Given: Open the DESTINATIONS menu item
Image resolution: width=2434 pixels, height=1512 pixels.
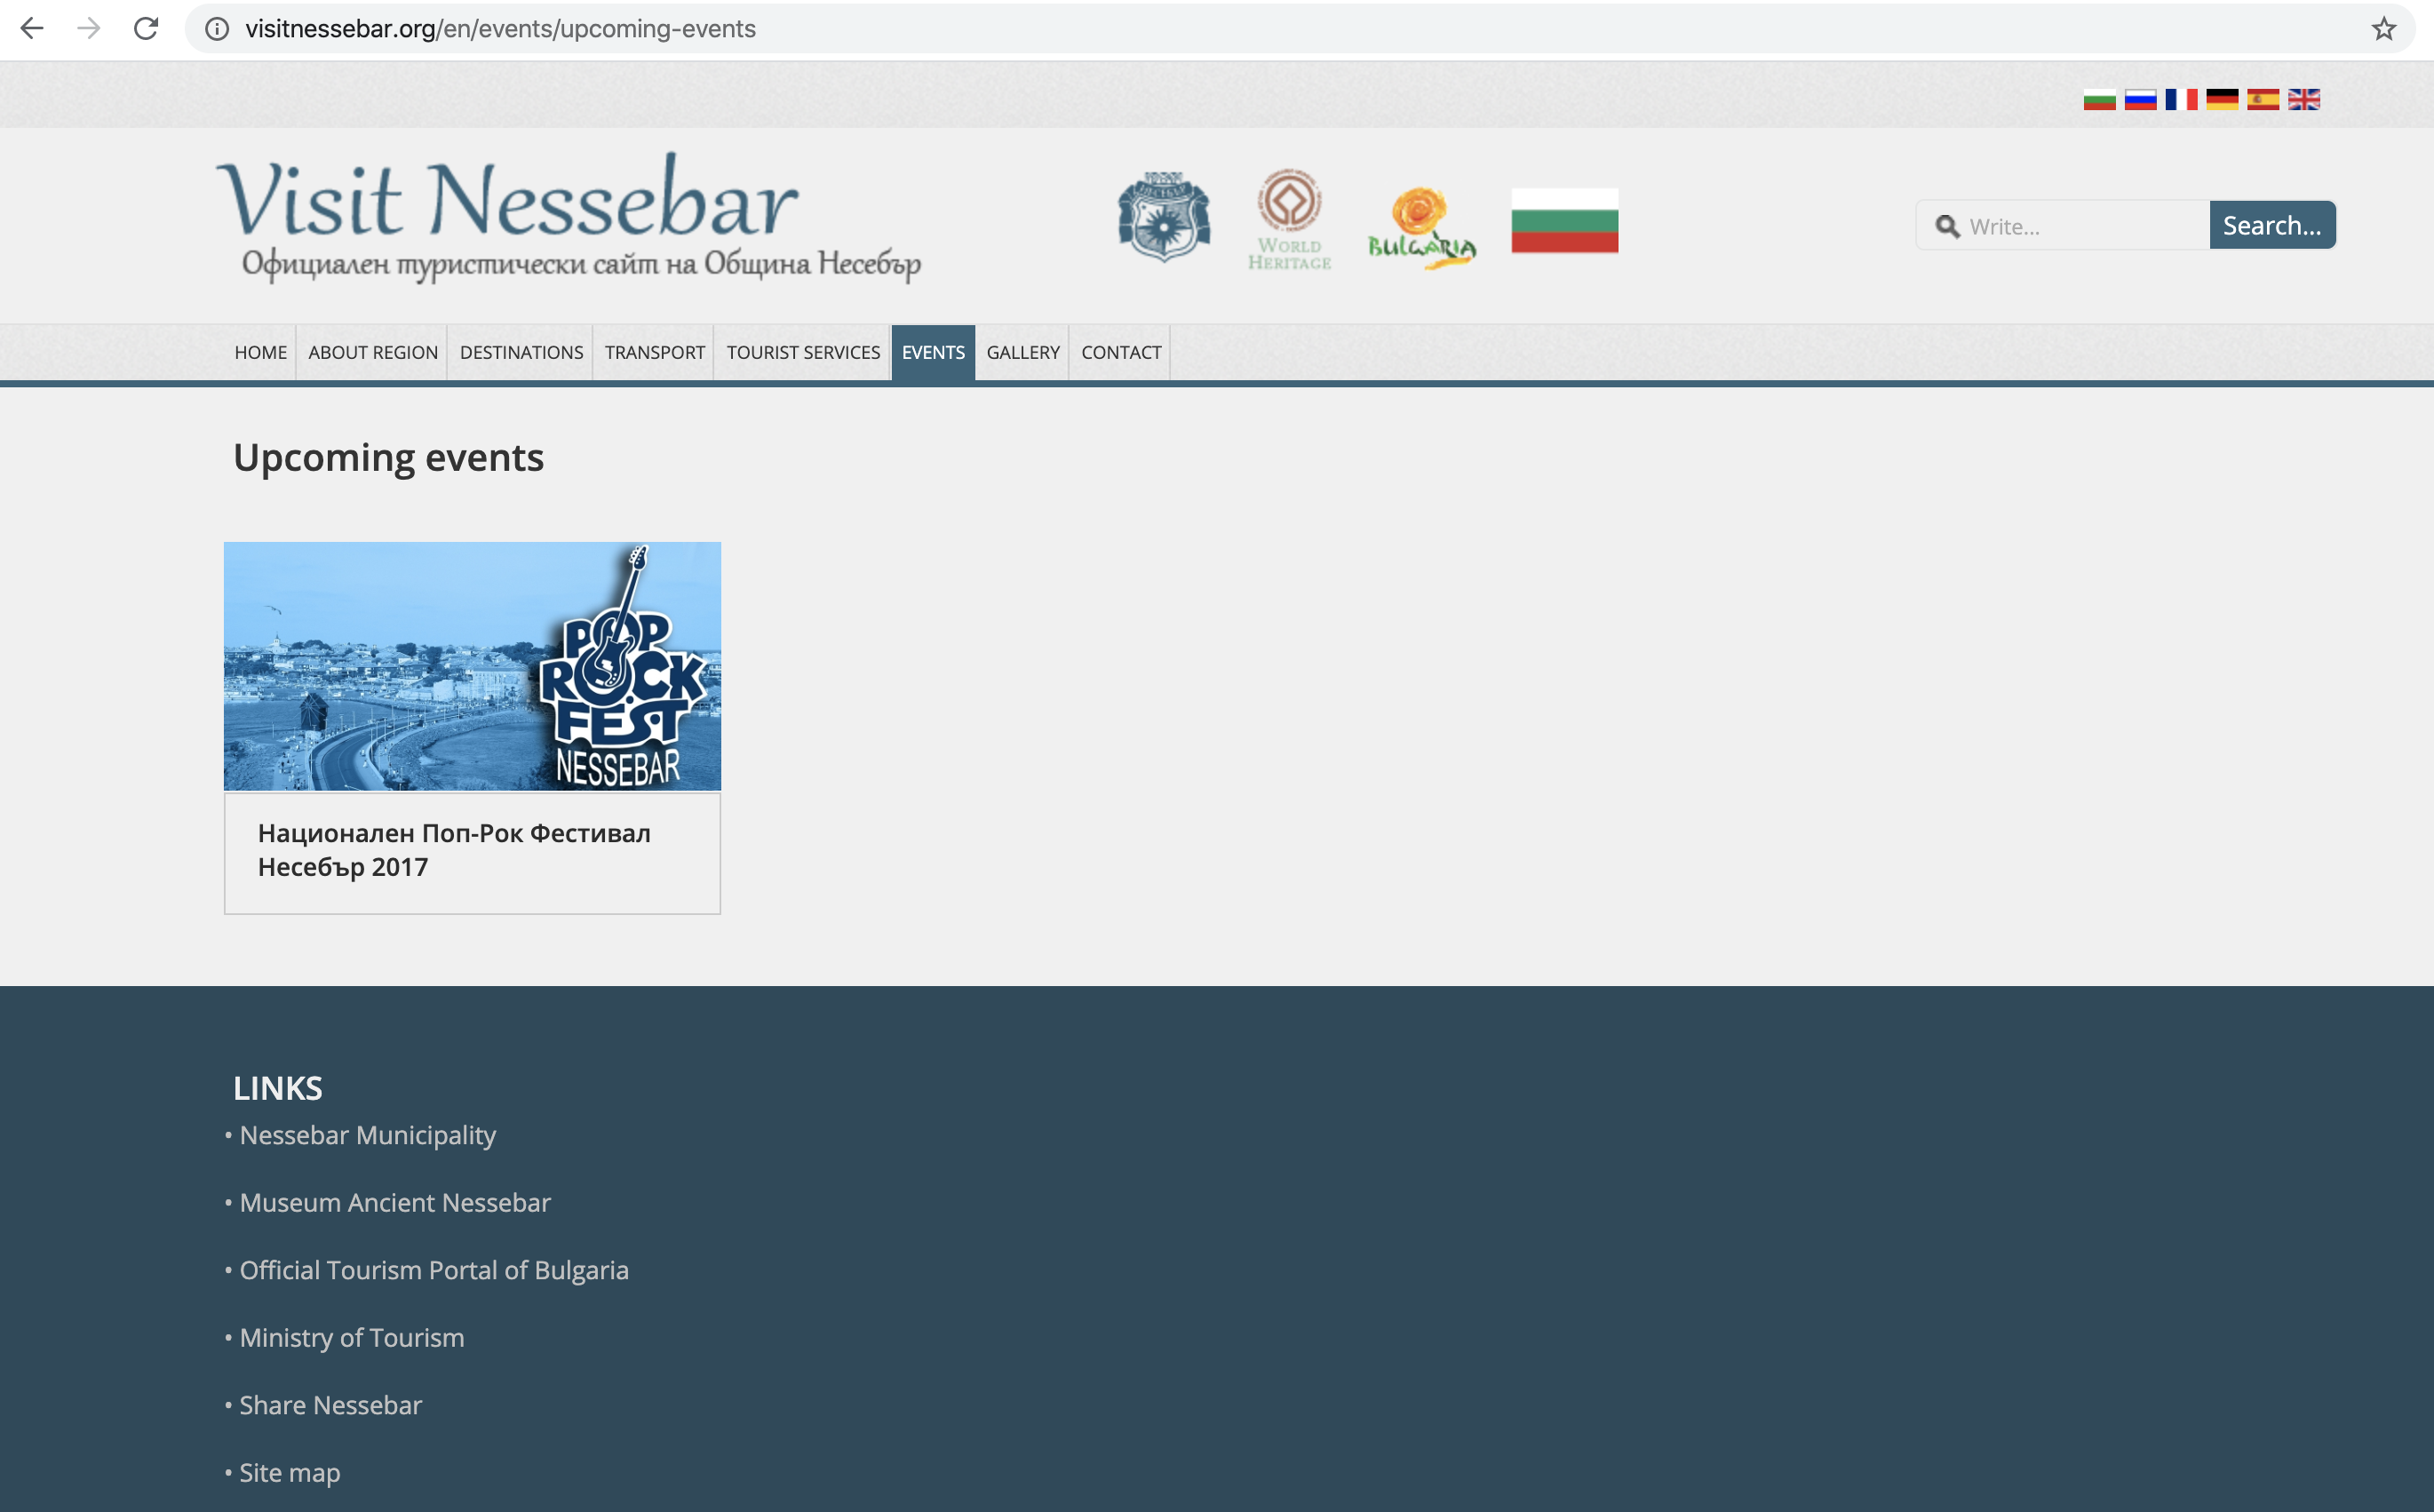Looking at the screenshot, I should click(x=521, y=353).
